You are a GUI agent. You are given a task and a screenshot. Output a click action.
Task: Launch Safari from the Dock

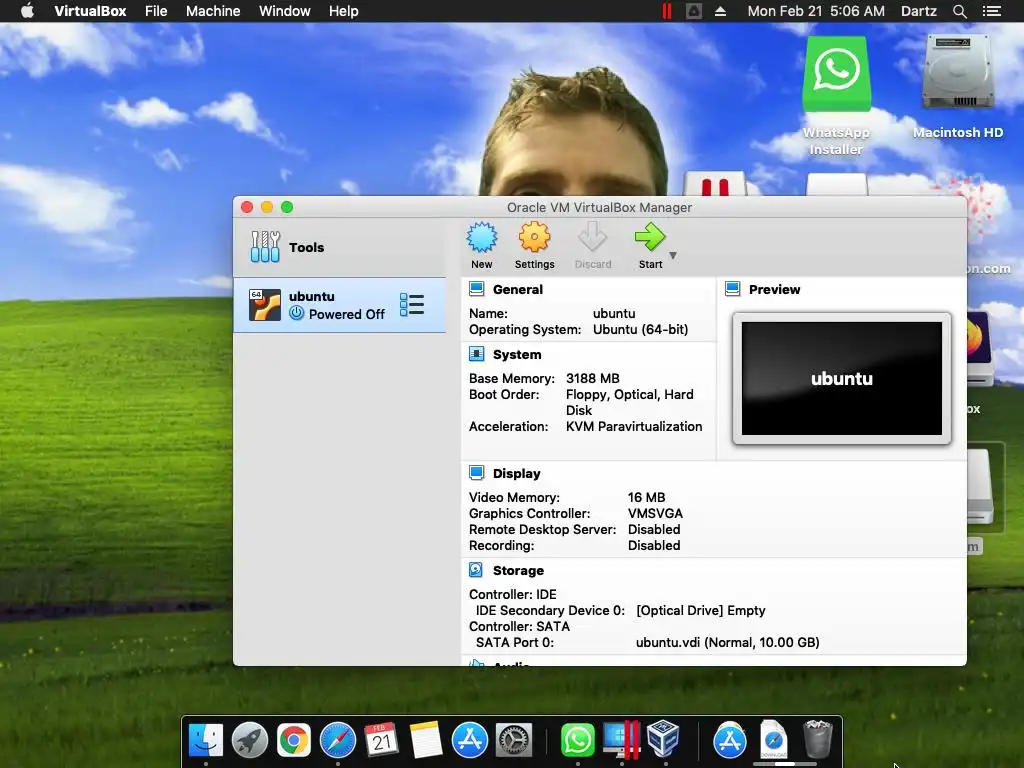click(x=338, y=740)
